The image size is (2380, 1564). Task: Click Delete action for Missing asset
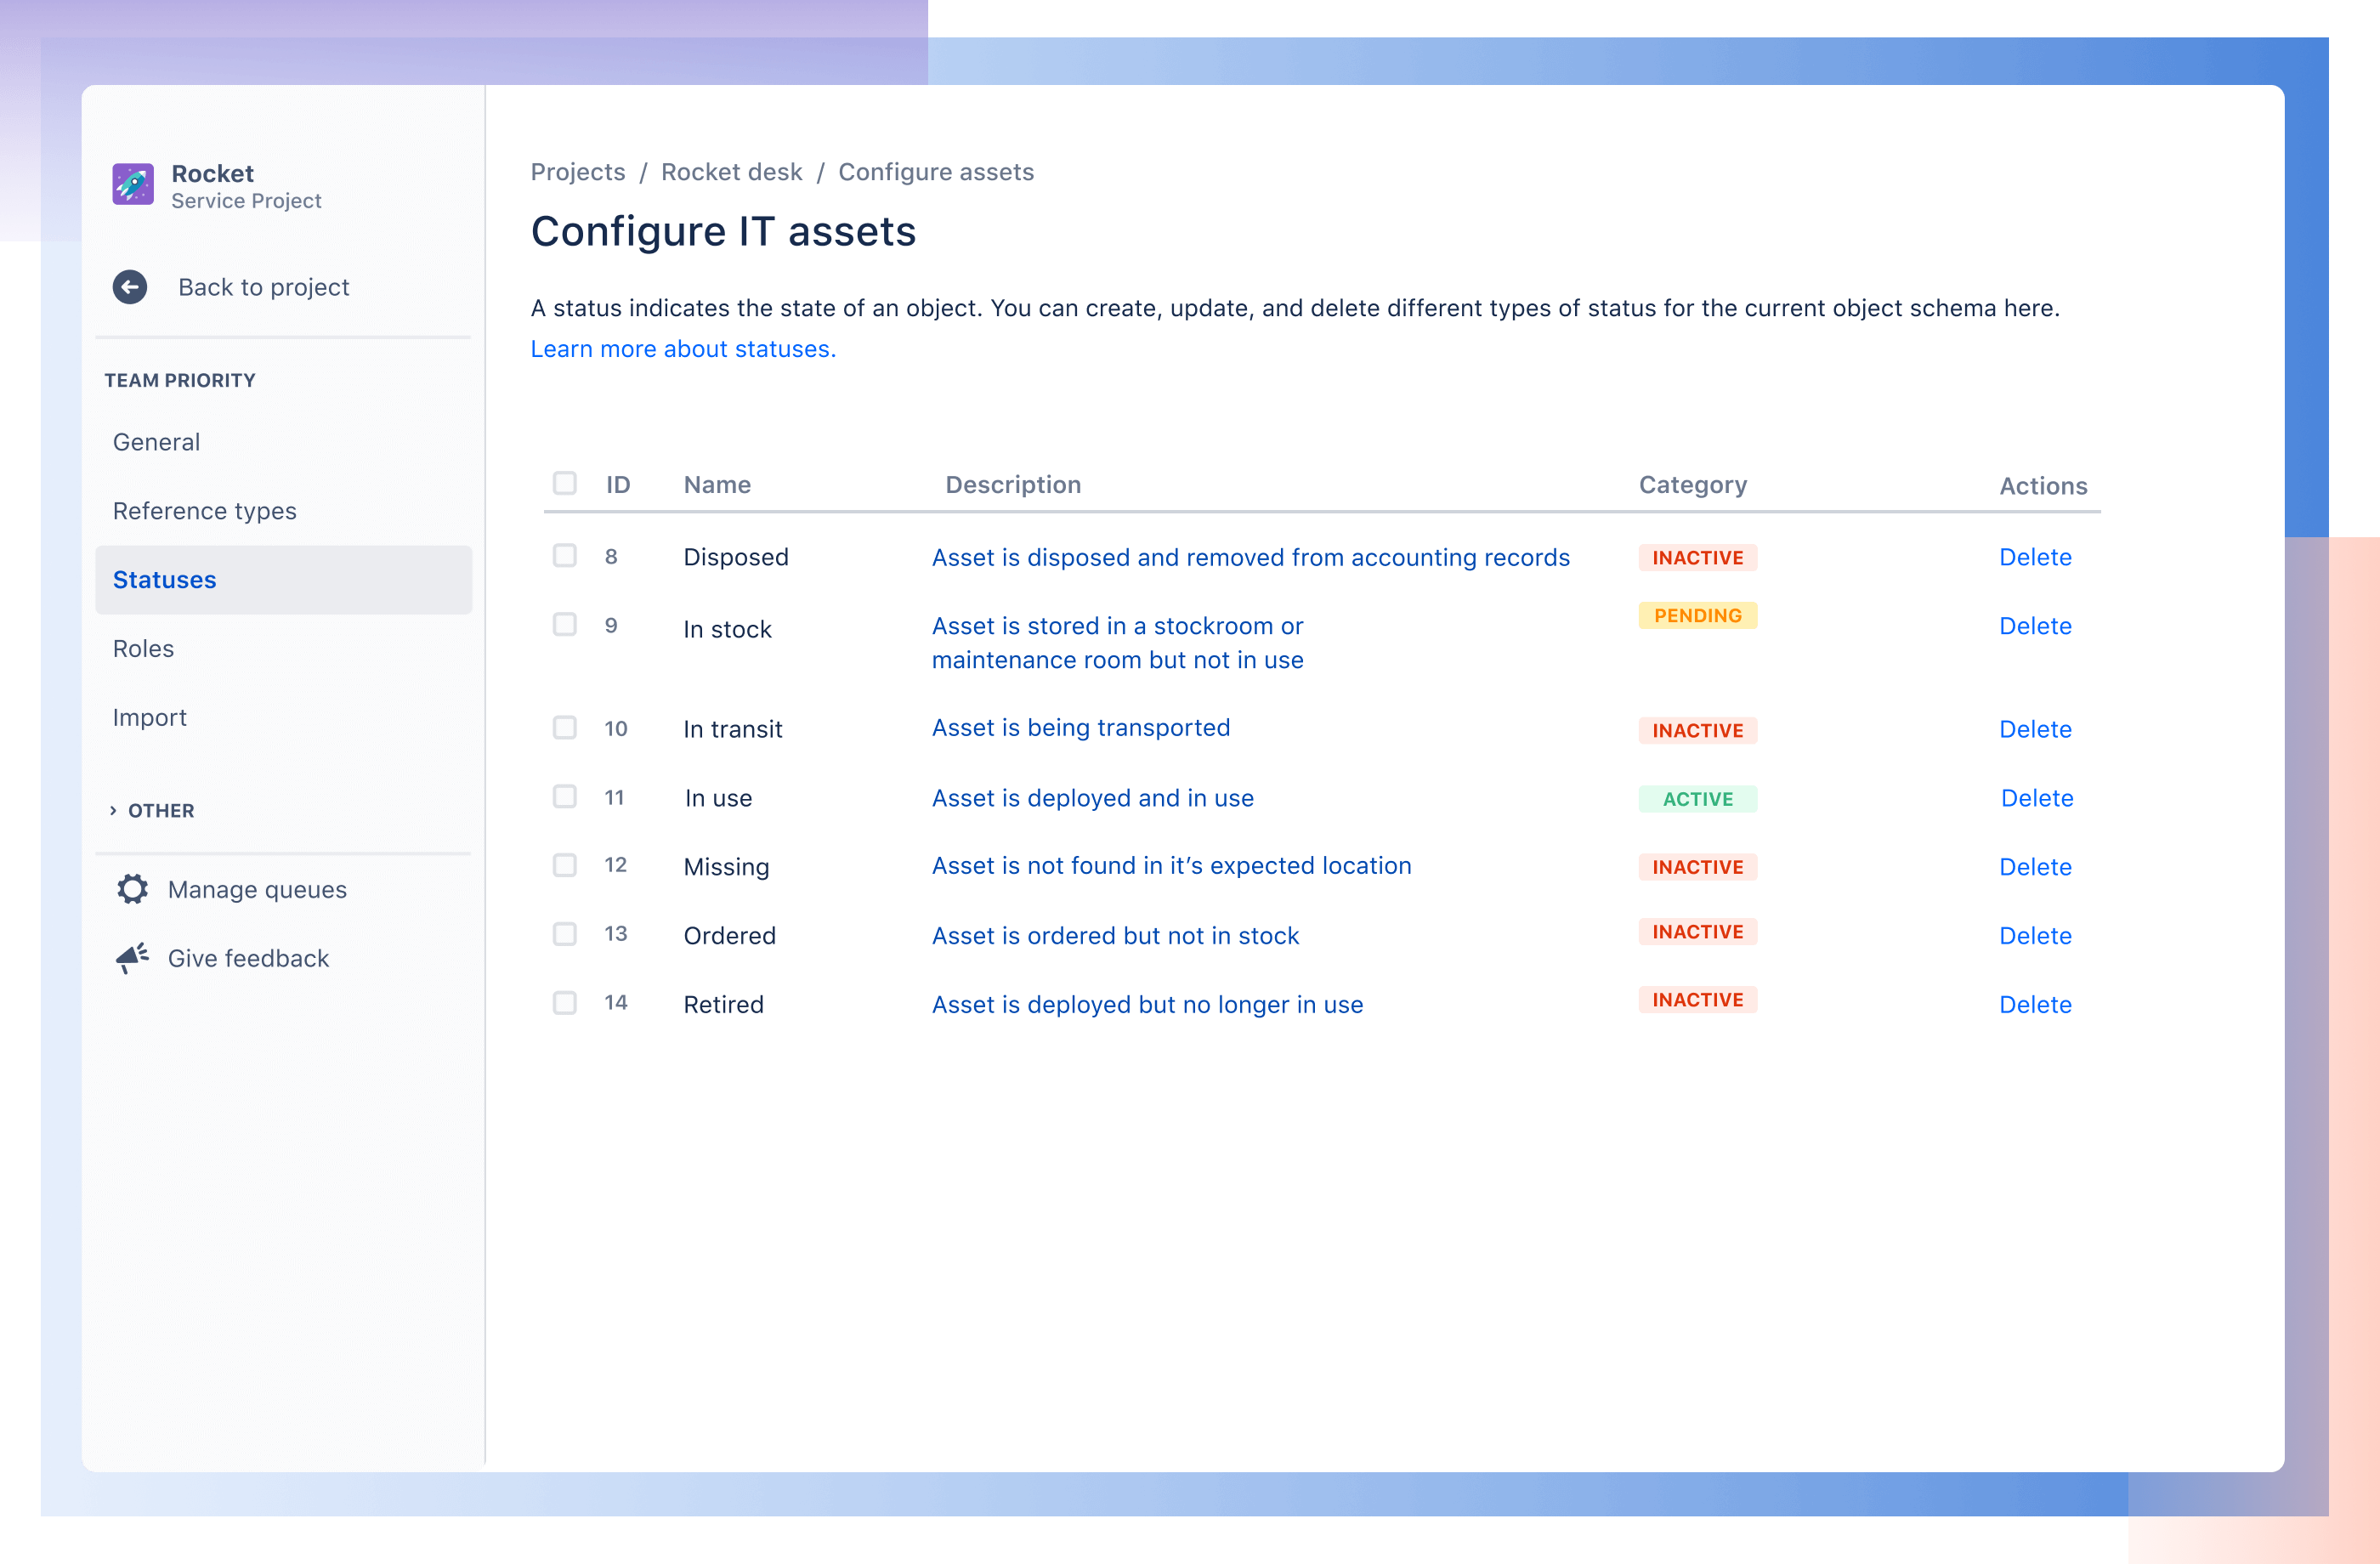tap(2037, 866)
